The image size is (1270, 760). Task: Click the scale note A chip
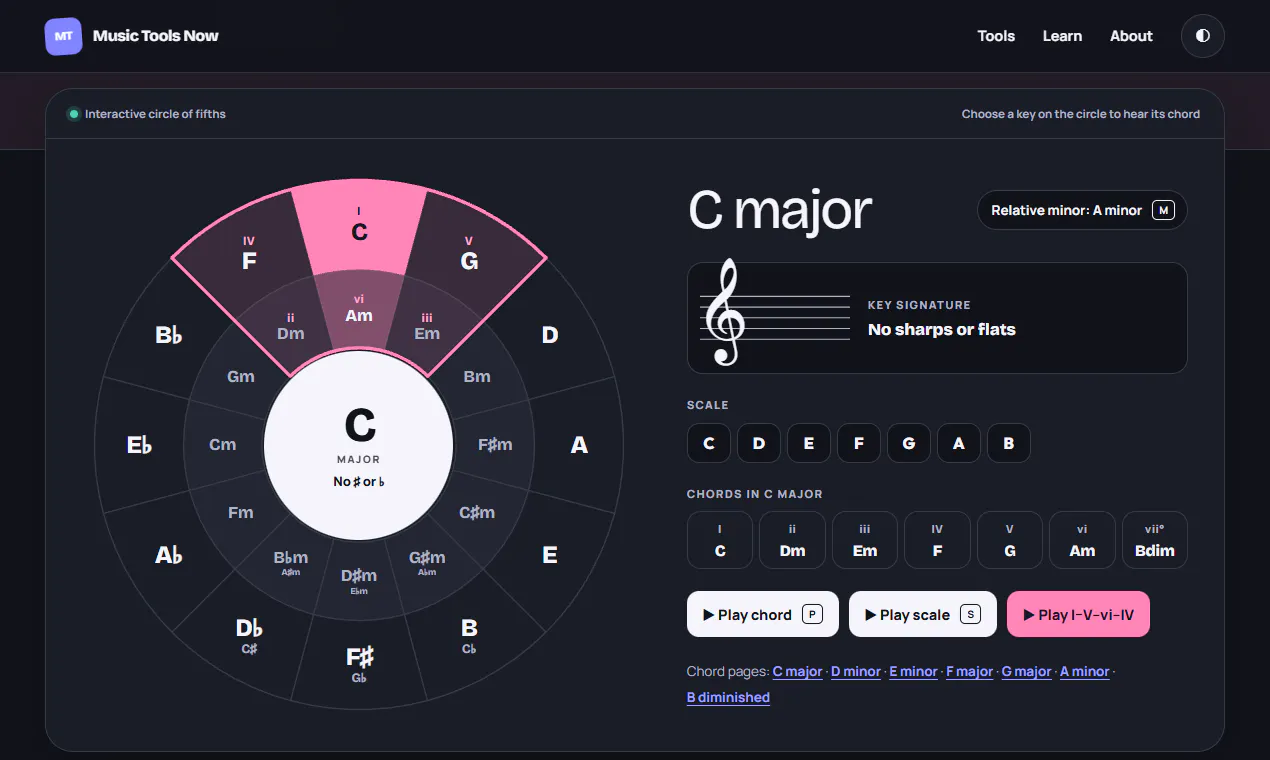tap(959, 443)
